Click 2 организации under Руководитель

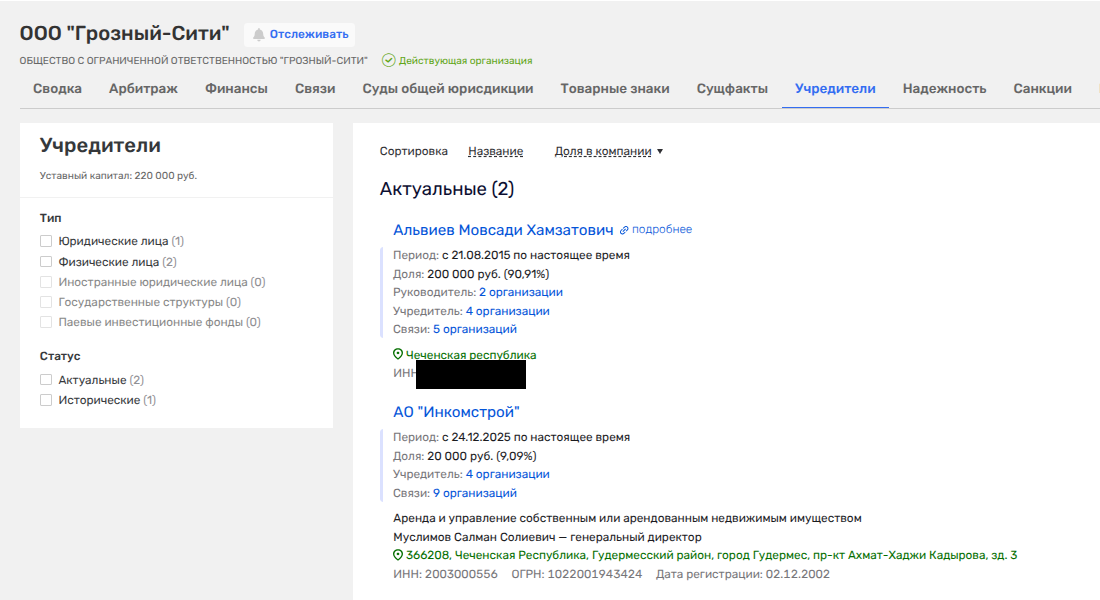pyautogui.click(x=520, y=292)
